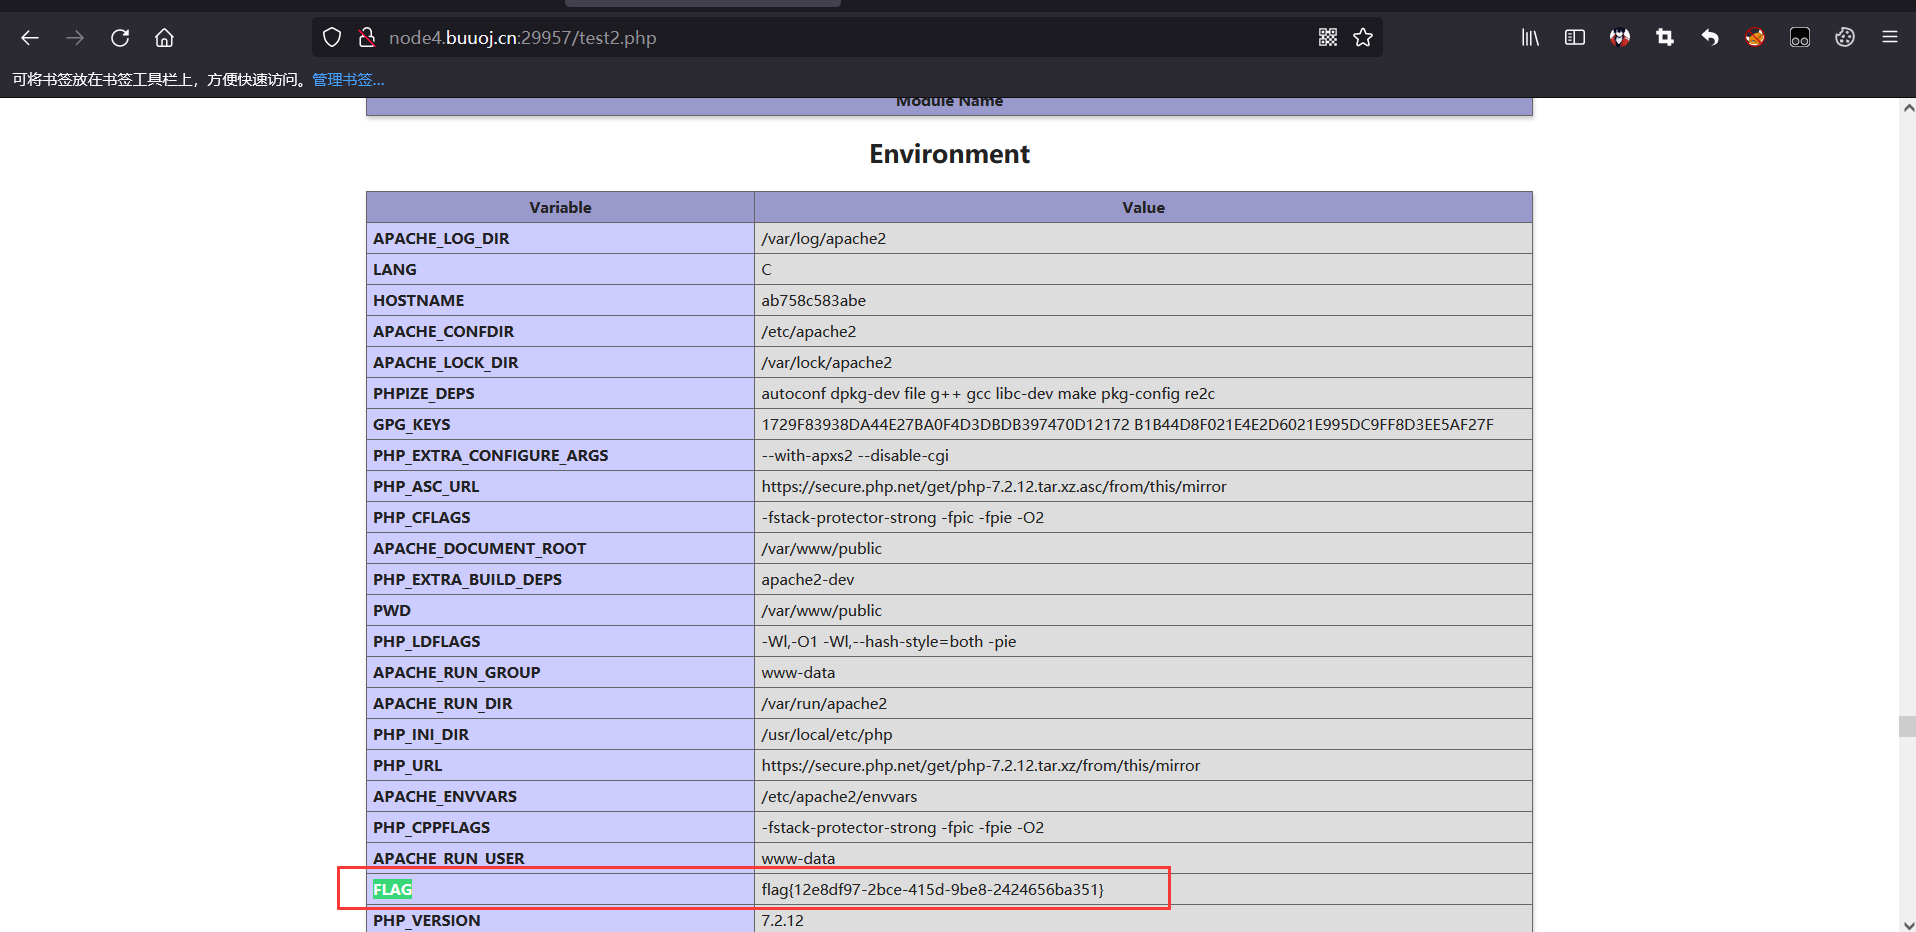
Task: Select the PHP_INI_DIR variable cell
Action: point(560,734)
